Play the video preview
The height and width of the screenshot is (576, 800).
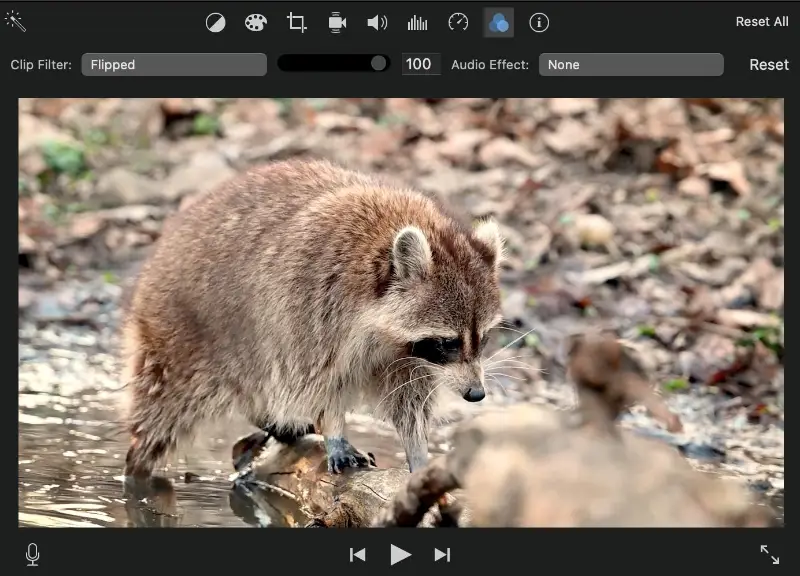tap(401, 555)
